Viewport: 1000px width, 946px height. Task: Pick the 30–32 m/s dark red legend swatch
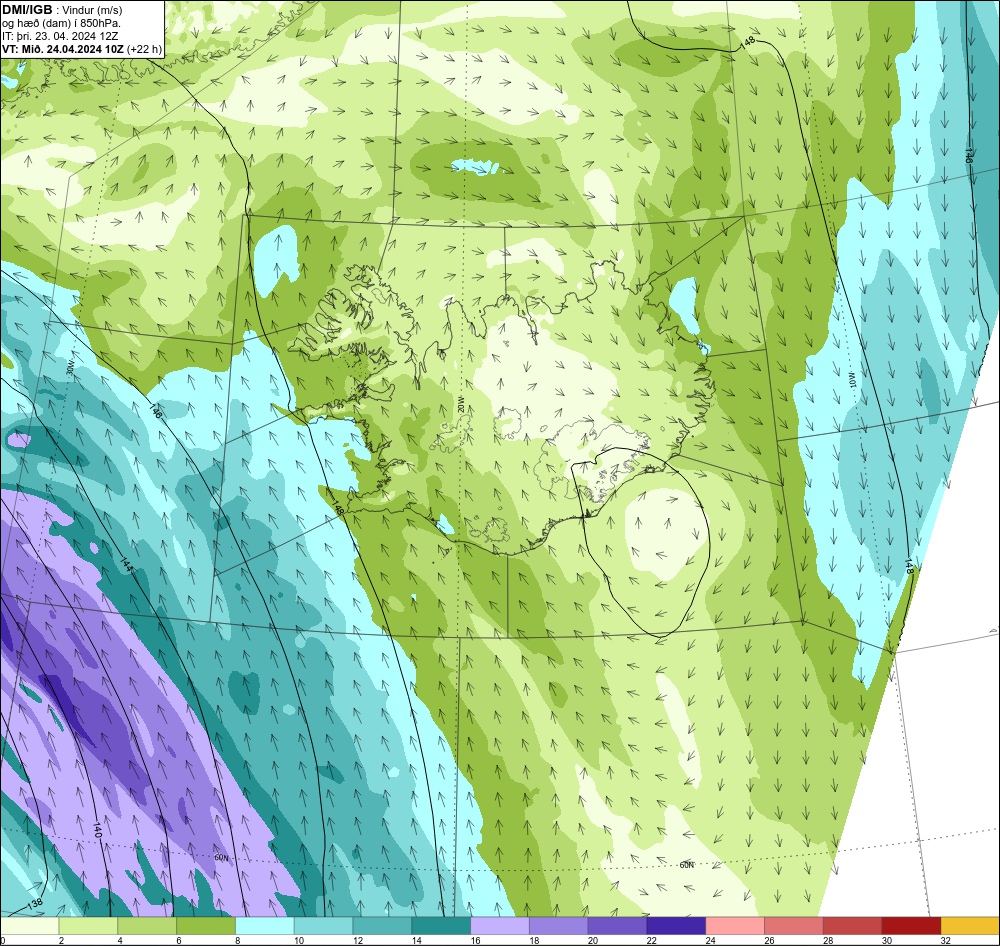click(x=911, y=926)
